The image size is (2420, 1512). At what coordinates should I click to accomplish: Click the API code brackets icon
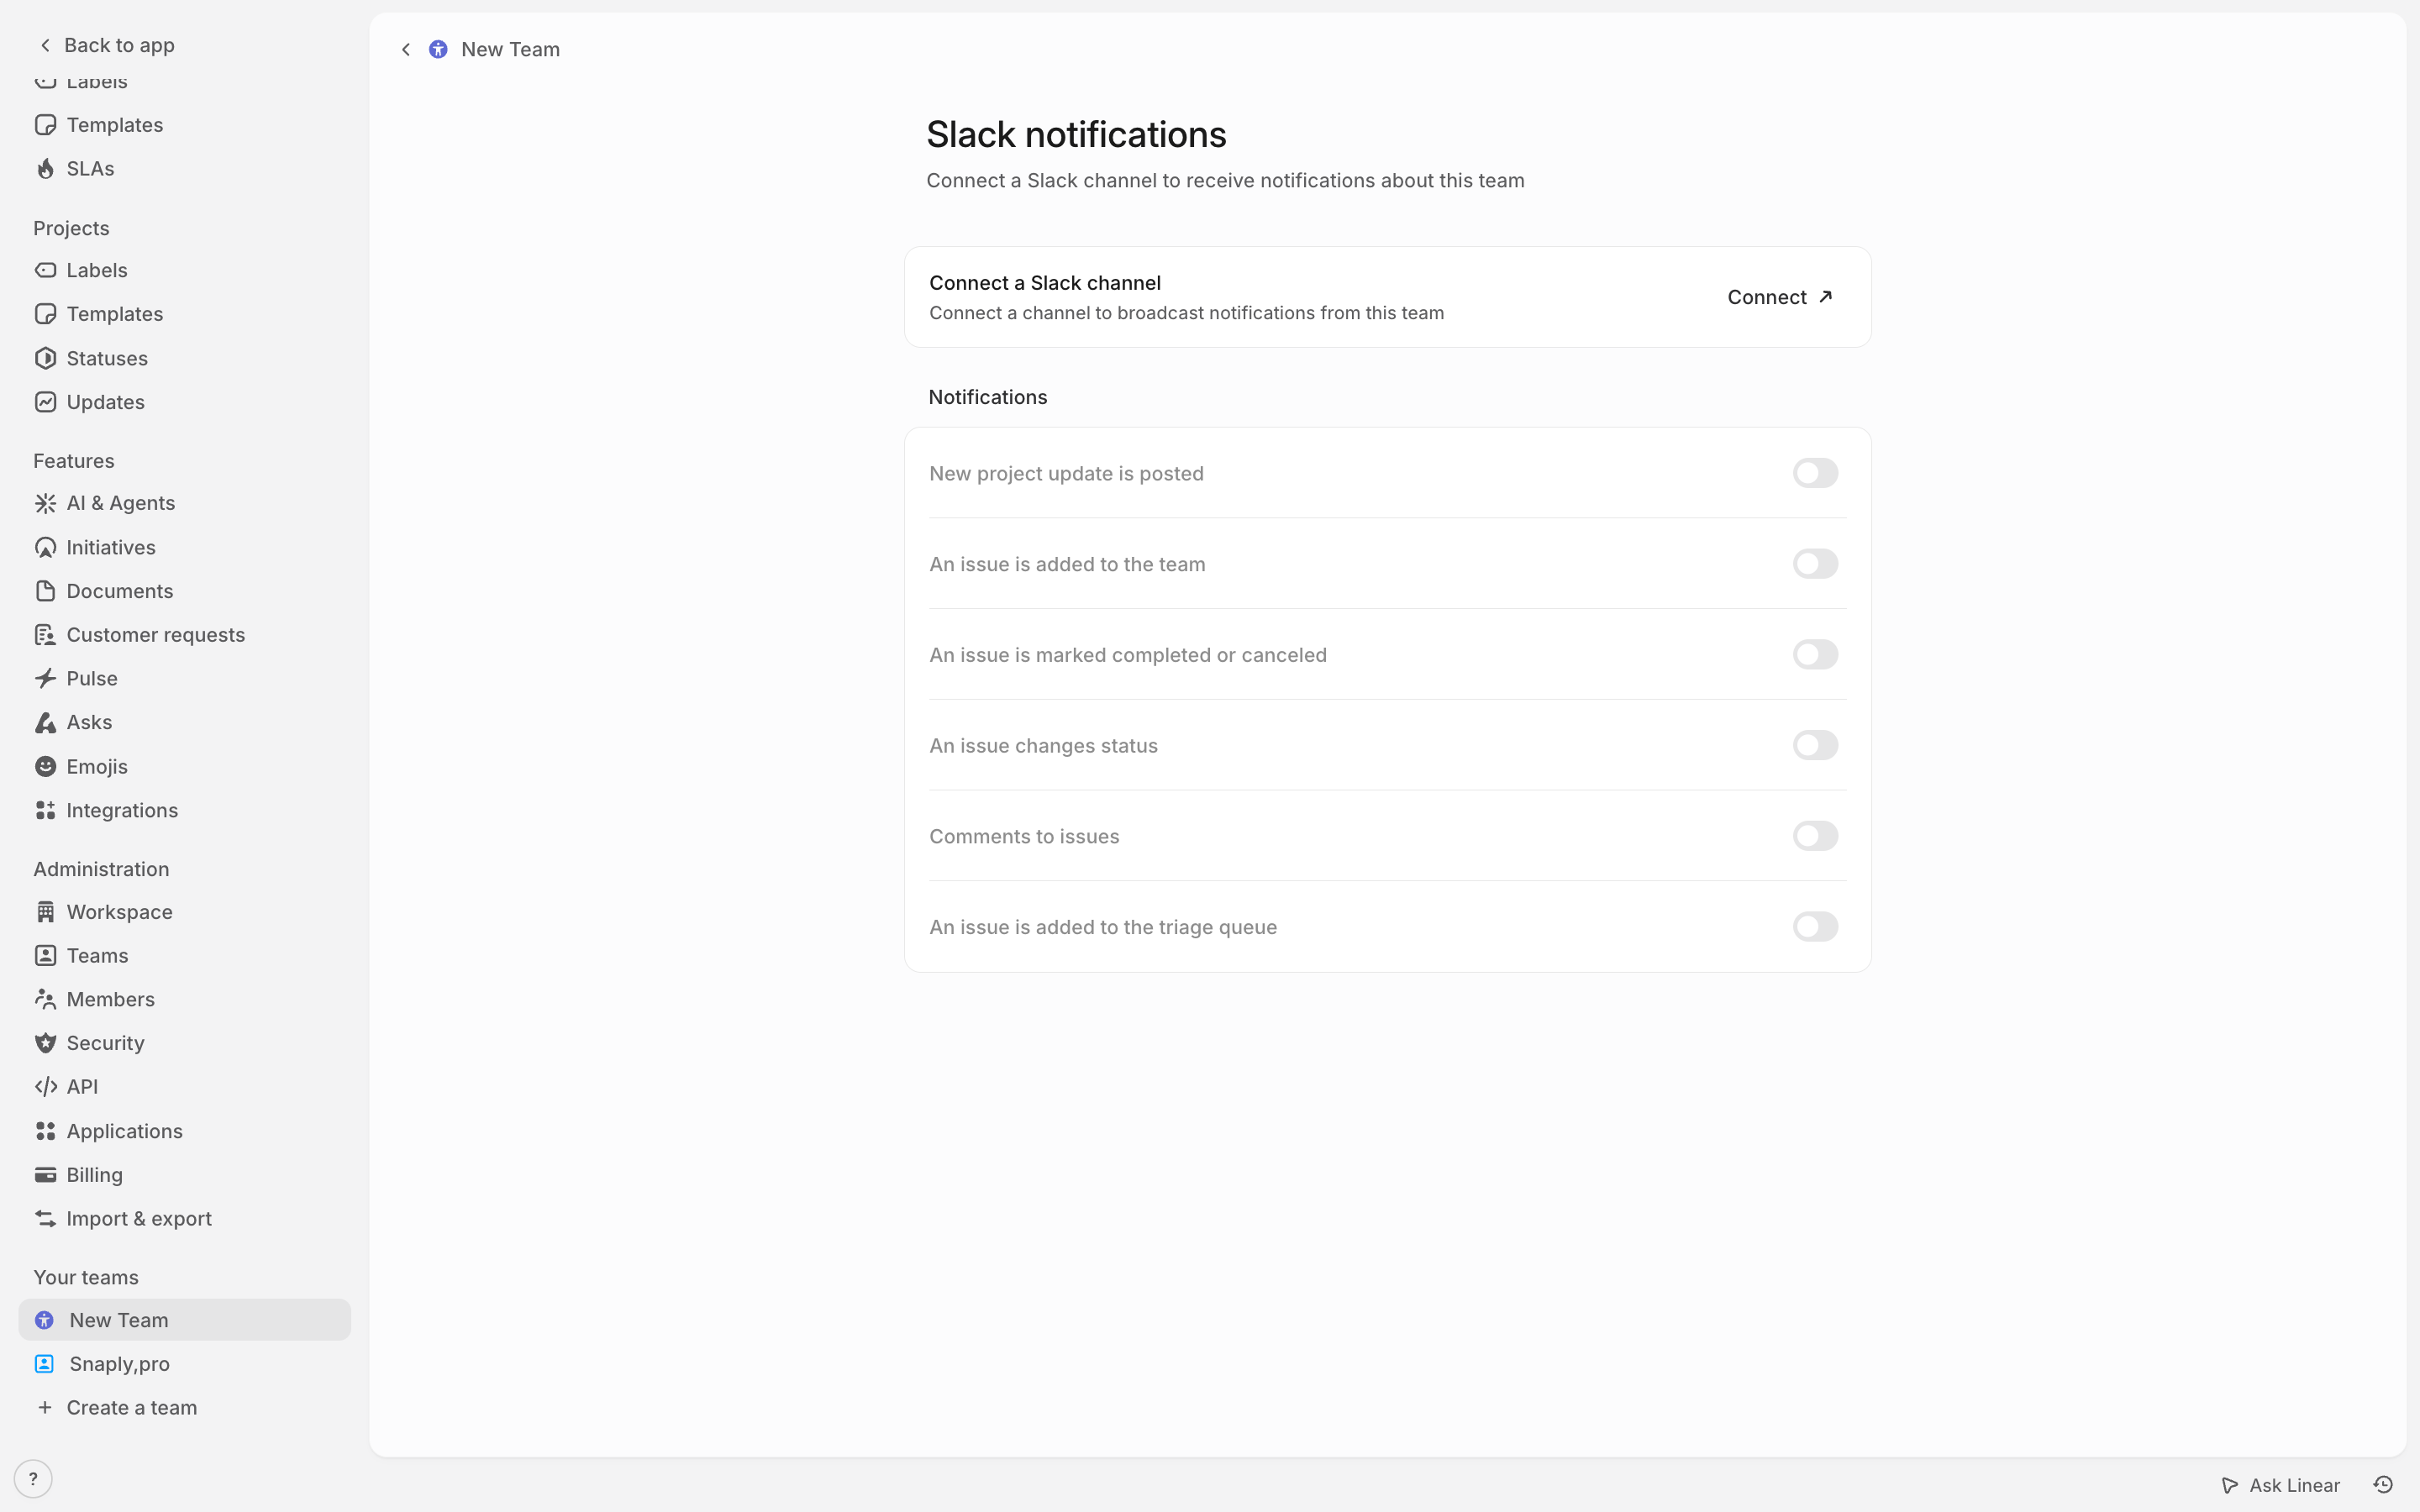click(x=45, y=1087)
